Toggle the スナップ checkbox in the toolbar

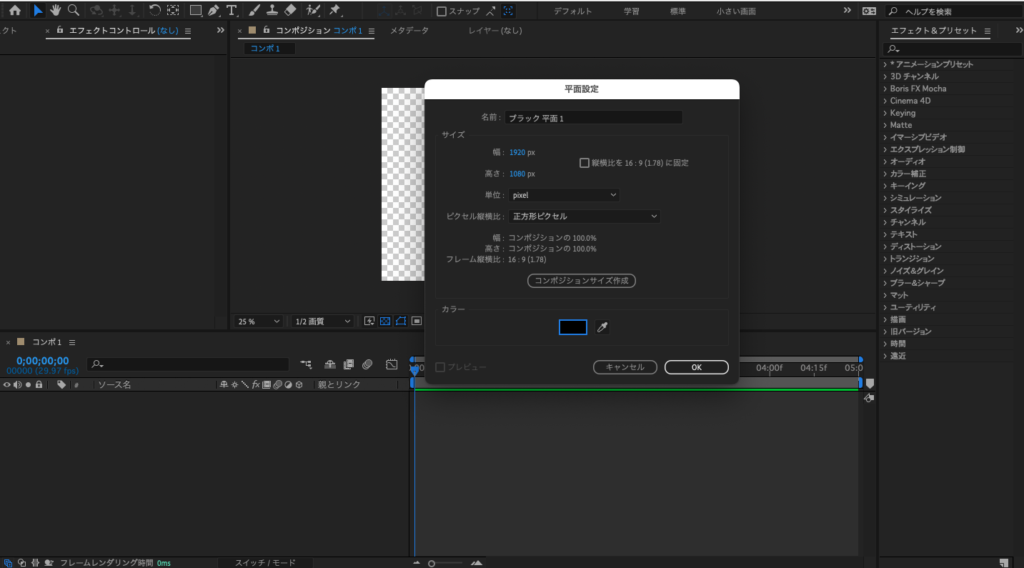click(441, 11)
